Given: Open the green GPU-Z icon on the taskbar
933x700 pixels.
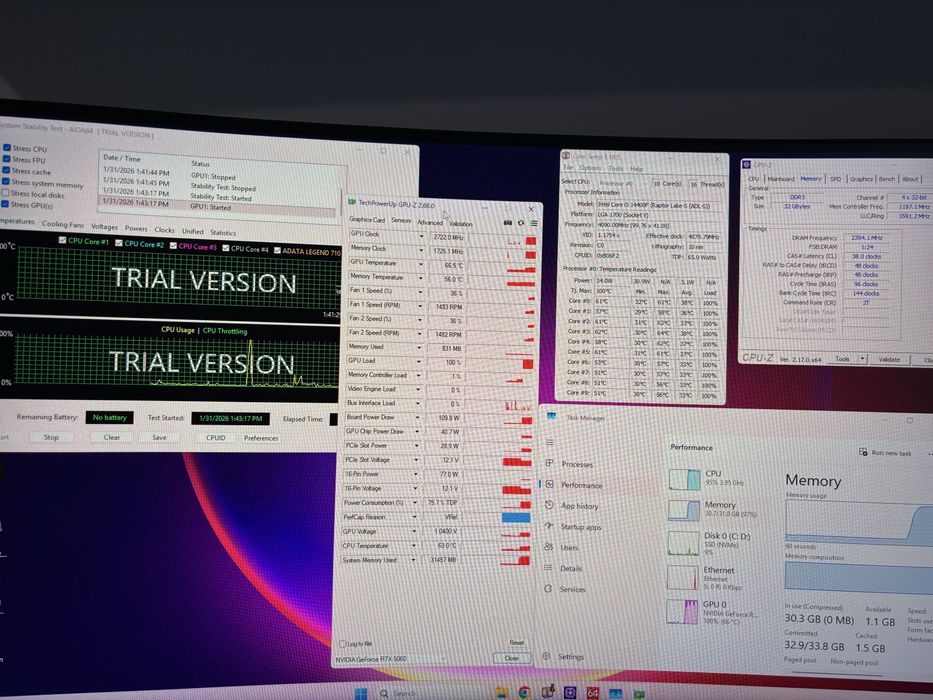Looking at the screenshot, I should [x=639, y=694].
